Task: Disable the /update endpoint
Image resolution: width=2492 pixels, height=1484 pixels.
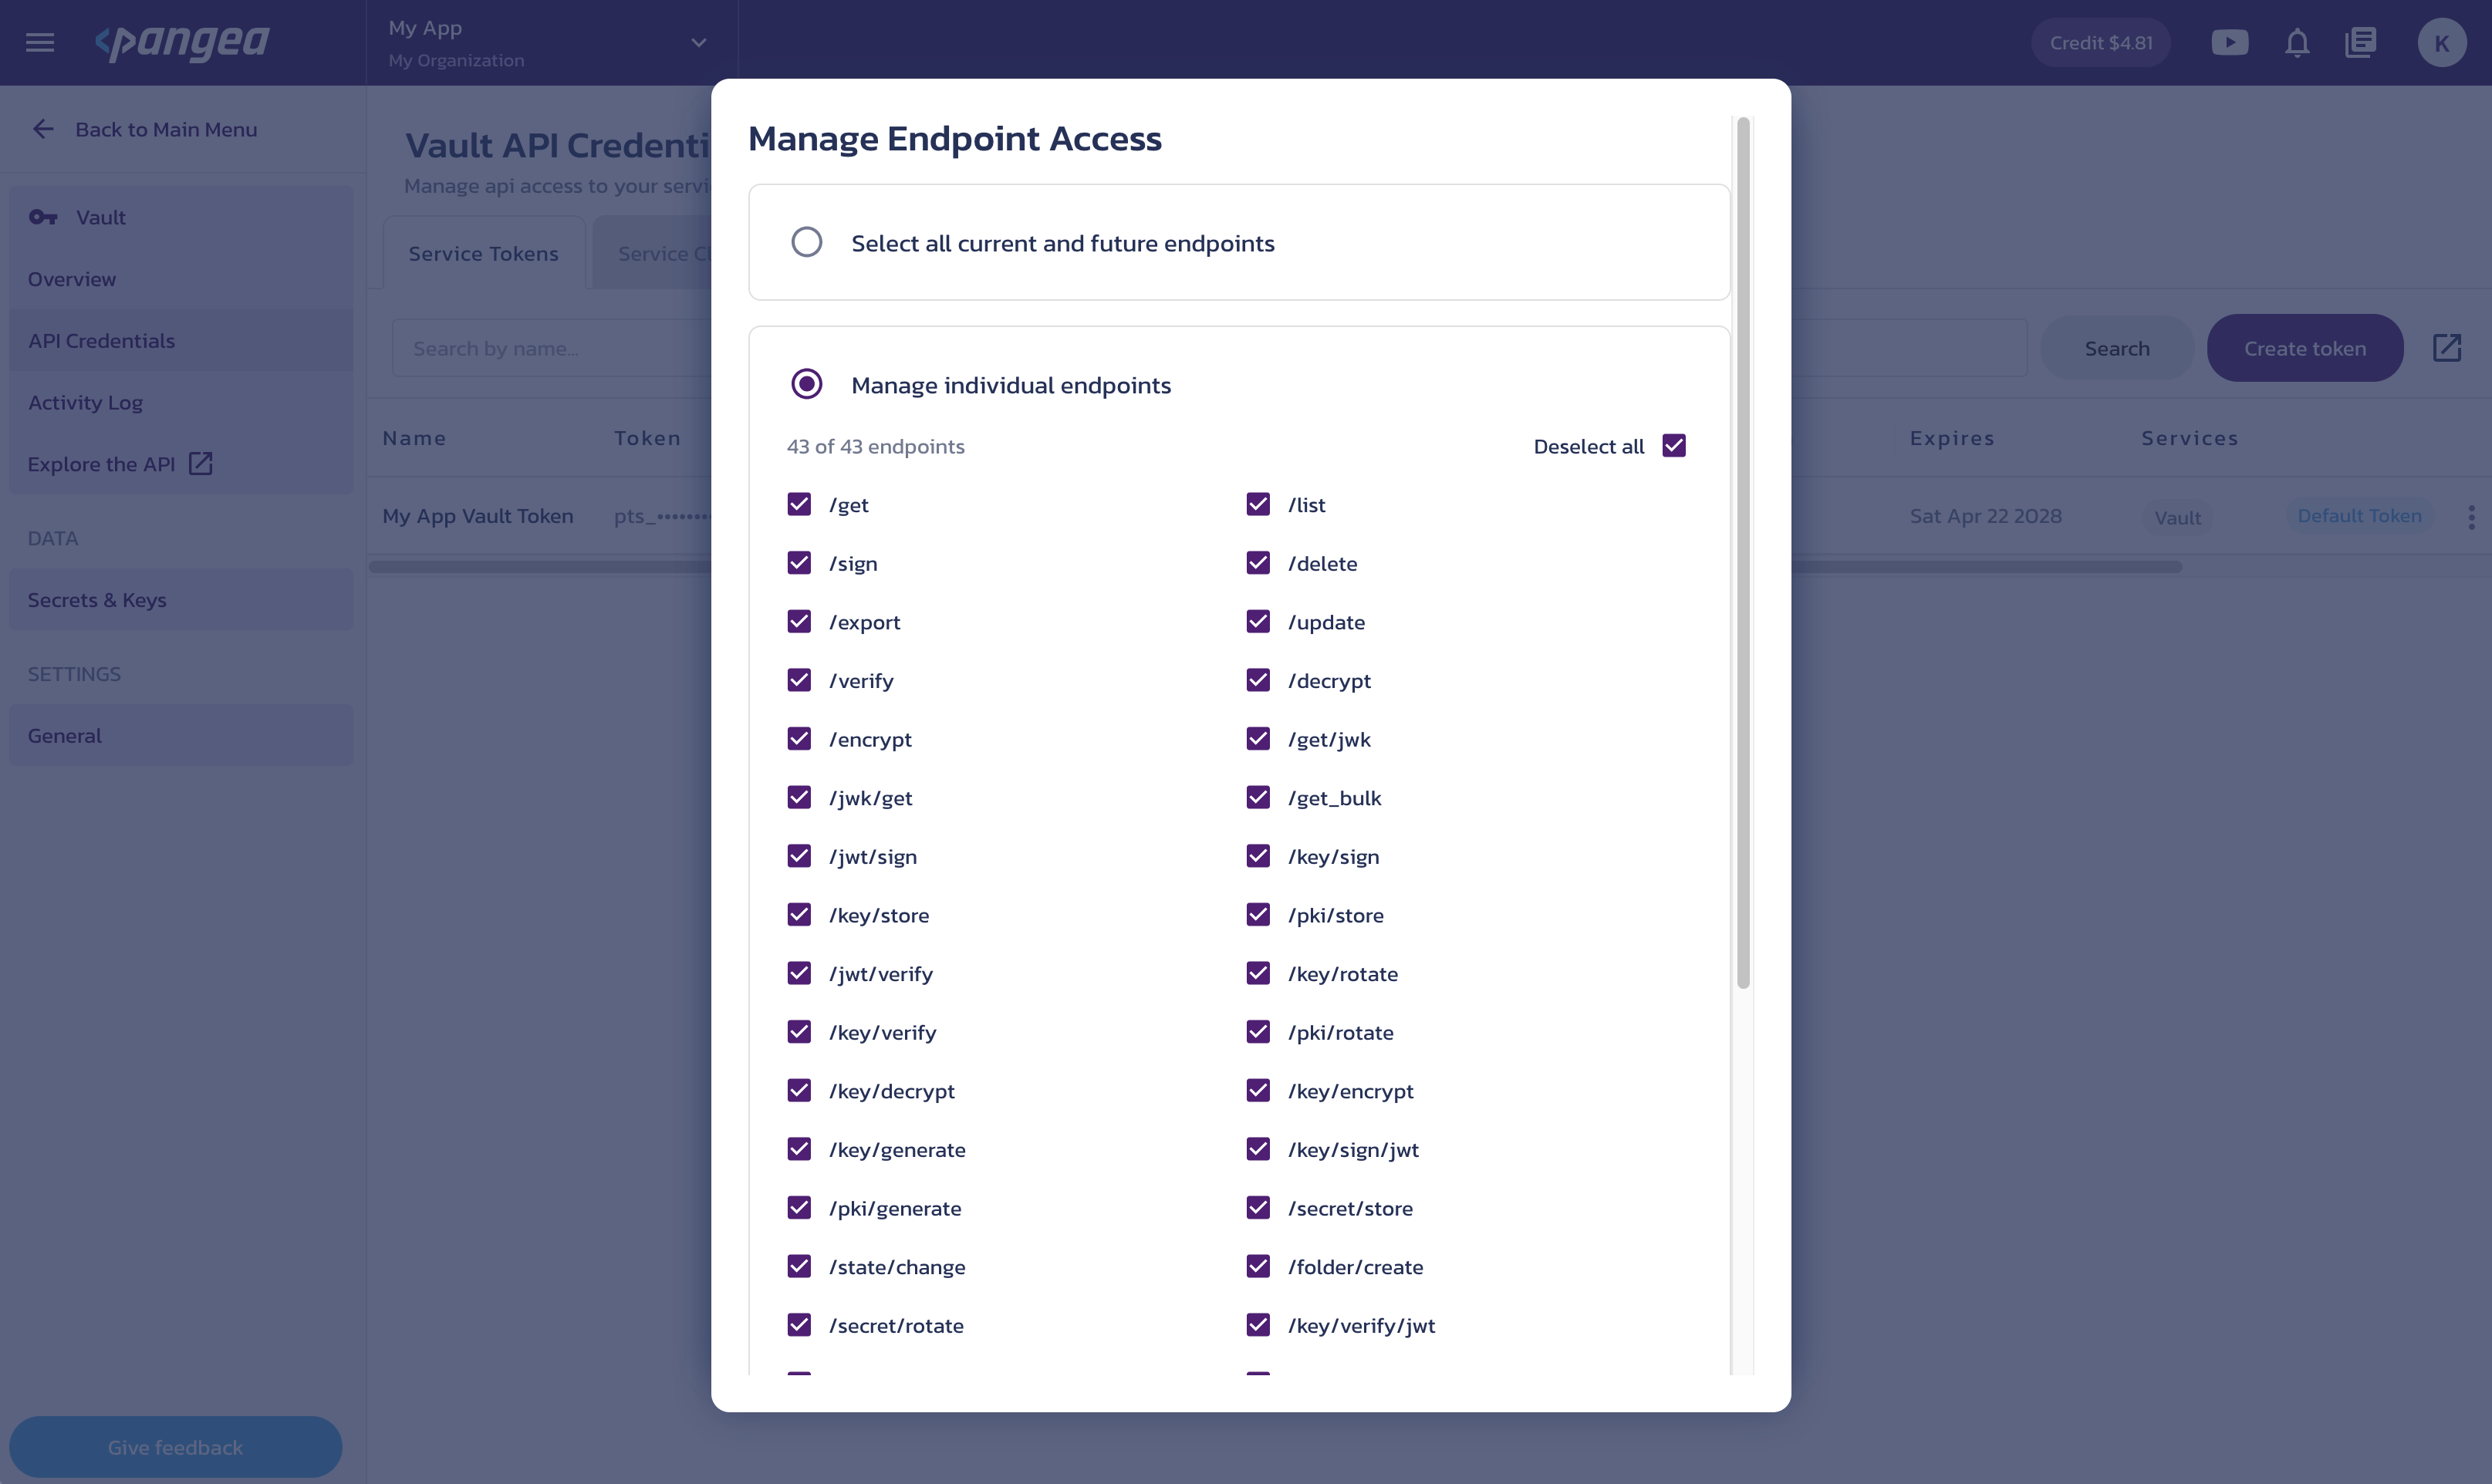Action: [1257, 621]
